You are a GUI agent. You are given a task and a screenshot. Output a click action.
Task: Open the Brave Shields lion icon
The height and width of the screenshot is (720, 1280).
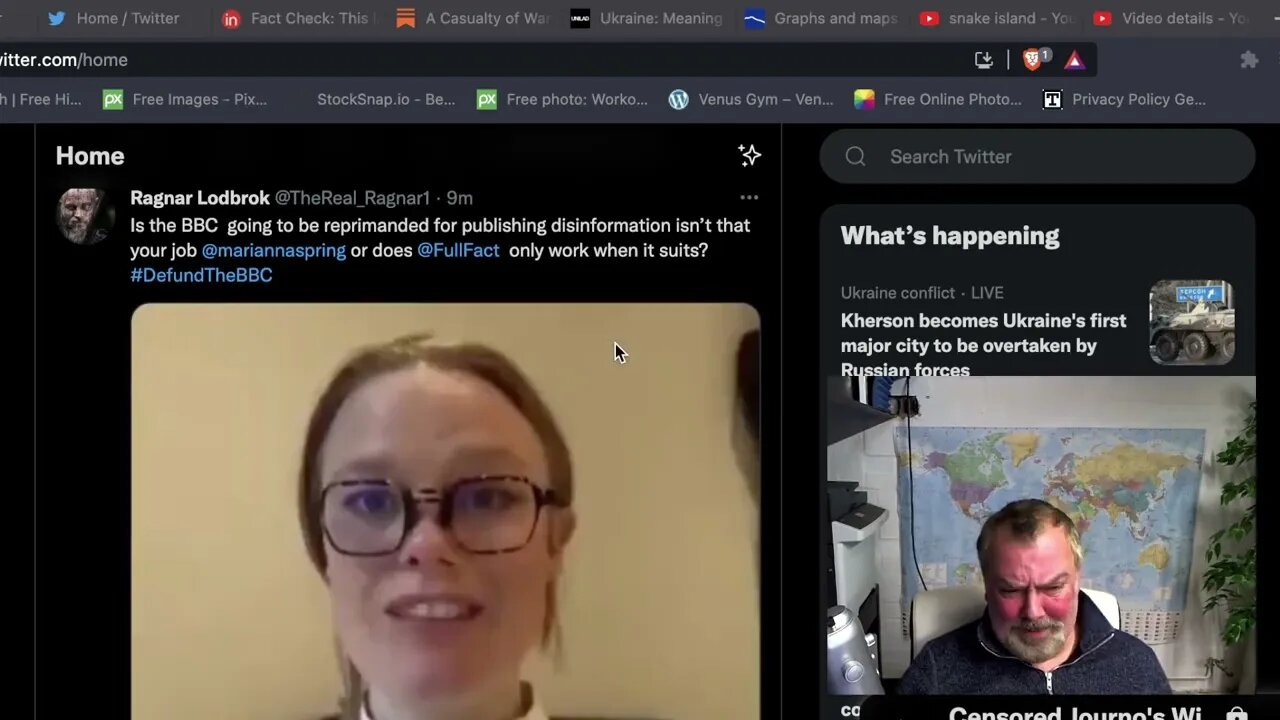(x=1034, y=60)
